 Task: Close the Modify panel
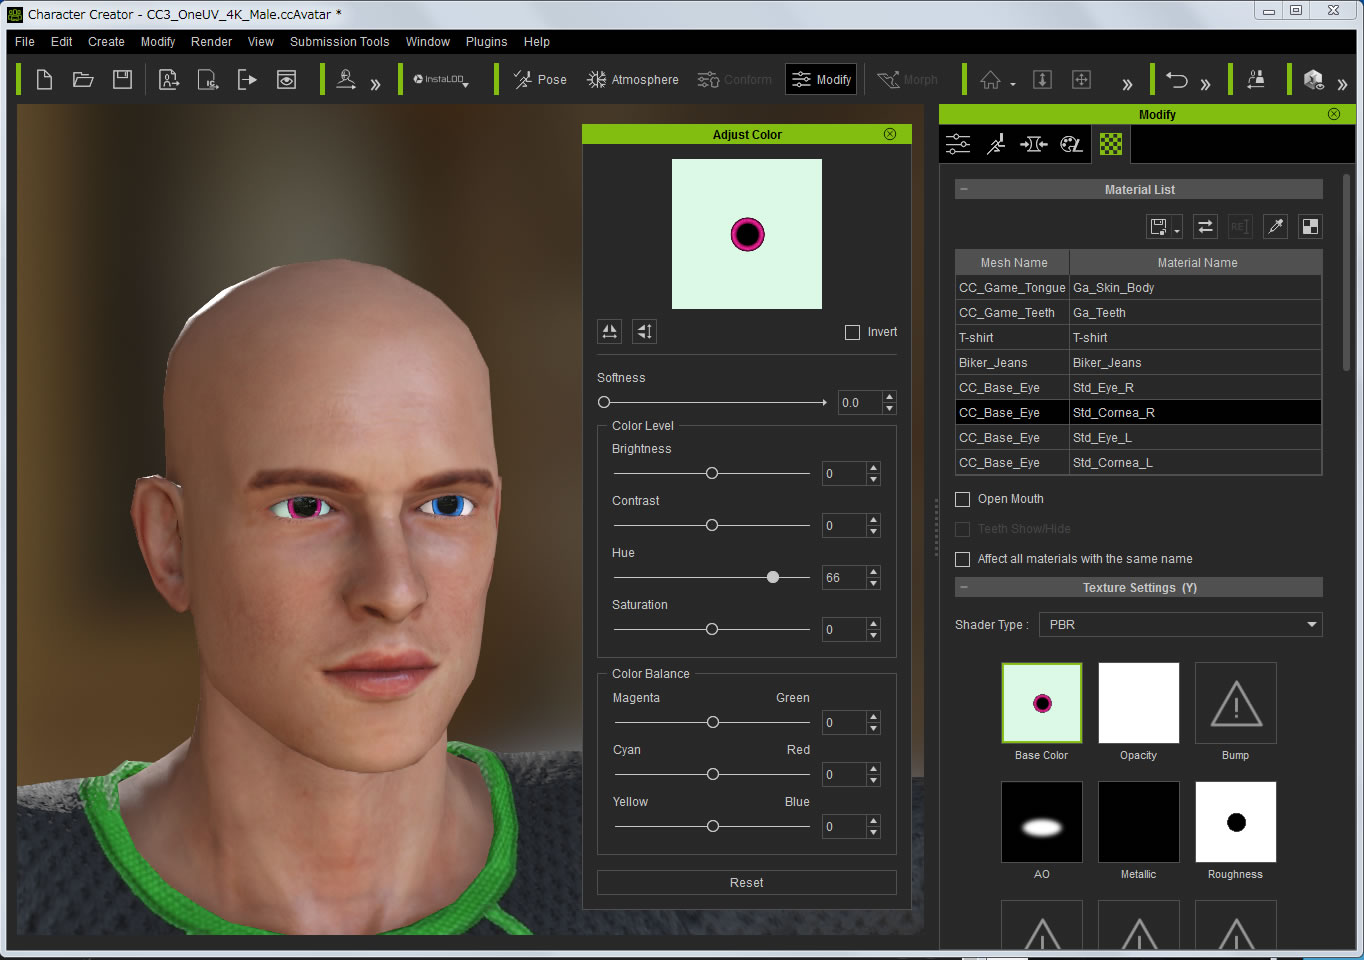(x=1334, y=114)
